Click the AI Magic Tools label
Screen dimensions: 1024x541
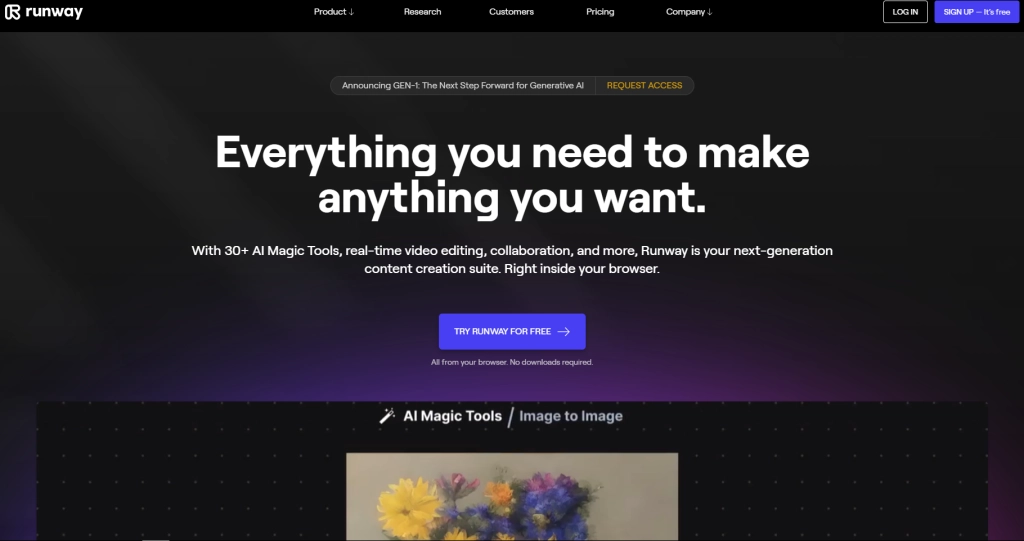coord(452,416)
